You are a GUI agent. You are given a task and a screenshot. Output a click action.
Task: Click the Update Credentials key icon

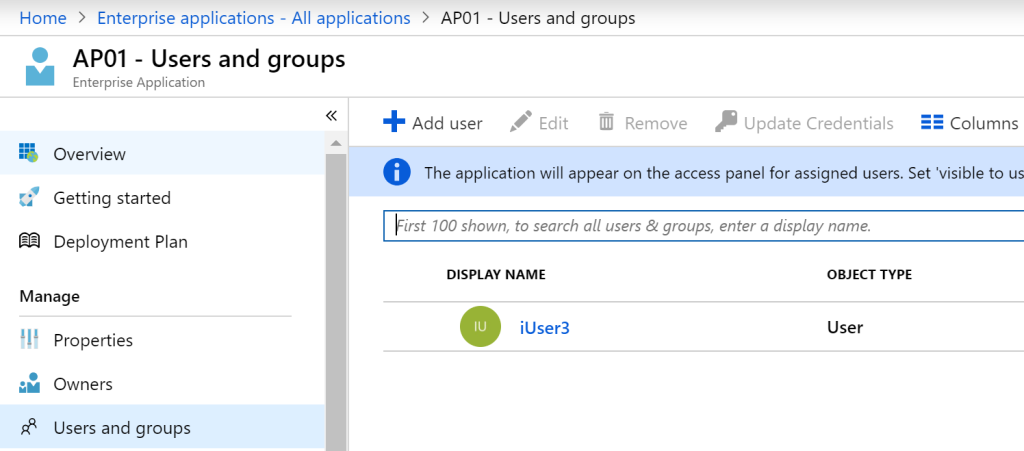click(726, 121)
